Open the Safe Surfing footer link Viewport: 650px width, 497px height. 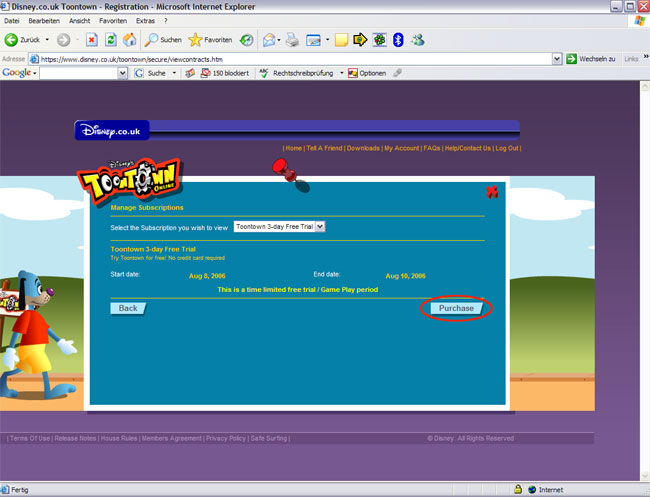[x=269, y=438]
